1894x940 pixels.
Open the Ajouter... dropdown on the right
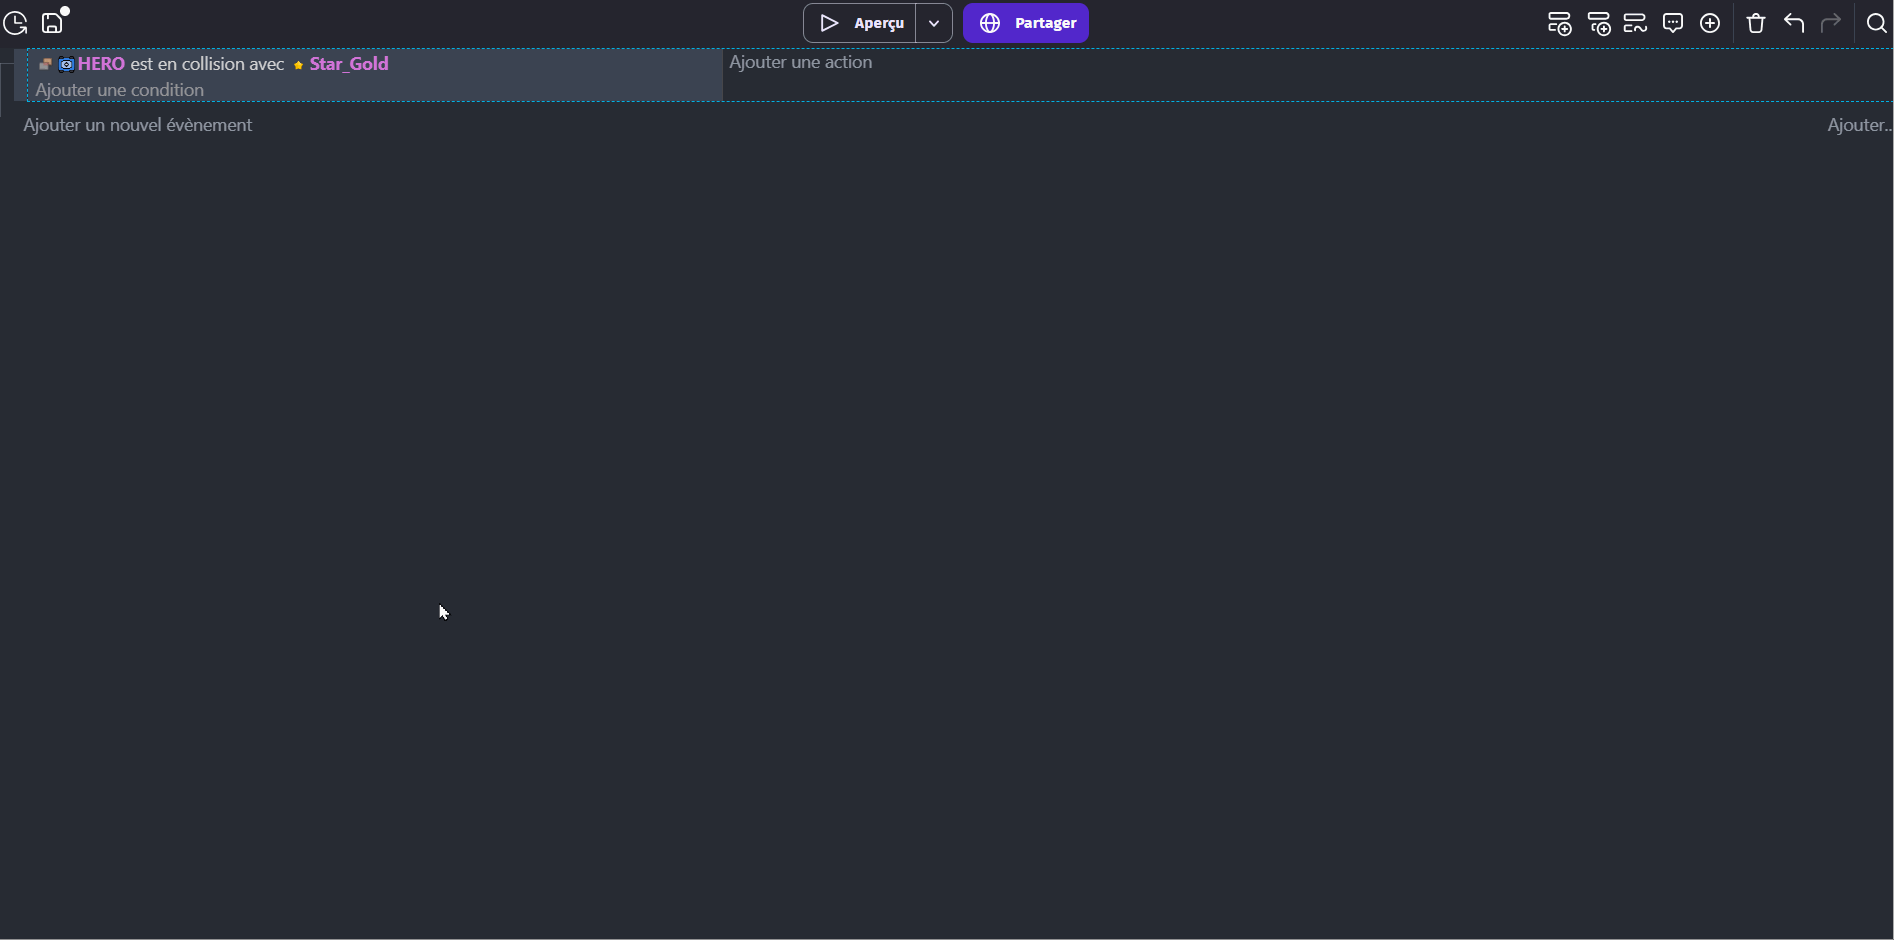coord(1858,125)
